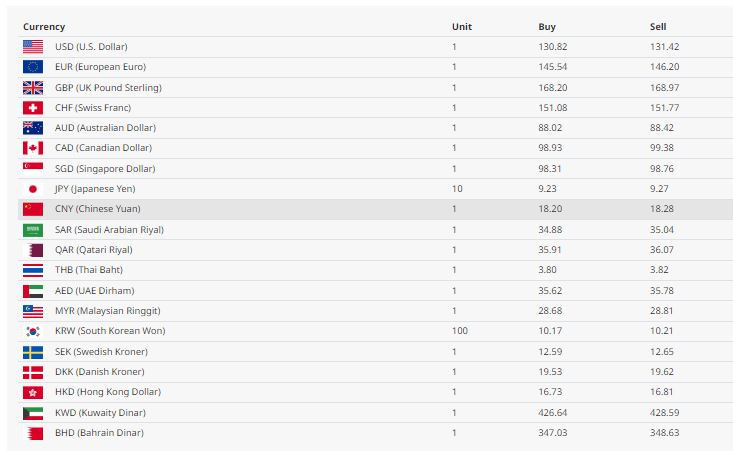Click the South Korean flag icon
The image size is (733, 451).
(33, 331)
